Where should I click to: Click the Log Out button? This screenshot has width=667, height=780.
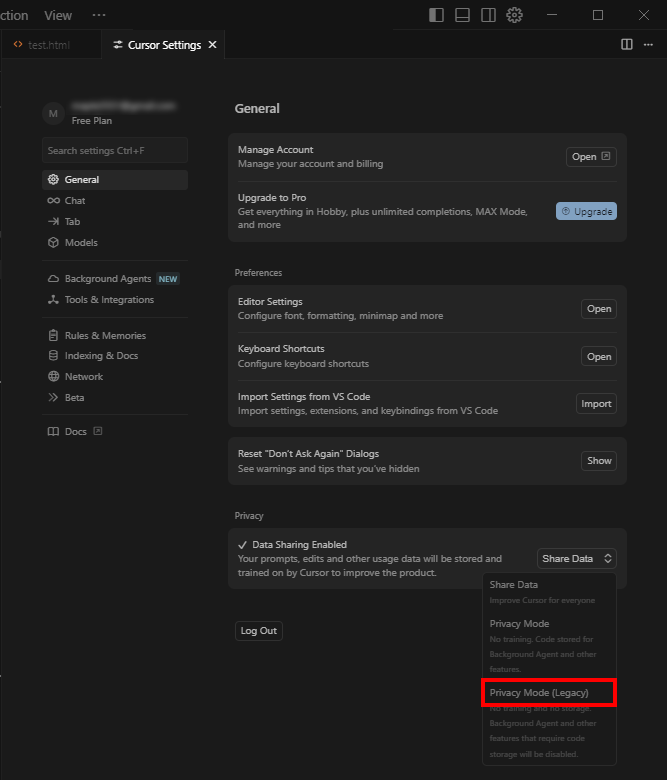(259, 631)
